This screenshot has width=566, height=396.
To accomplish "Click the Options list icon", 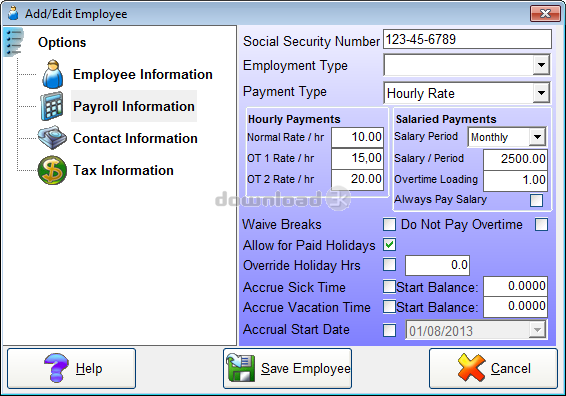I will (13, 42).
